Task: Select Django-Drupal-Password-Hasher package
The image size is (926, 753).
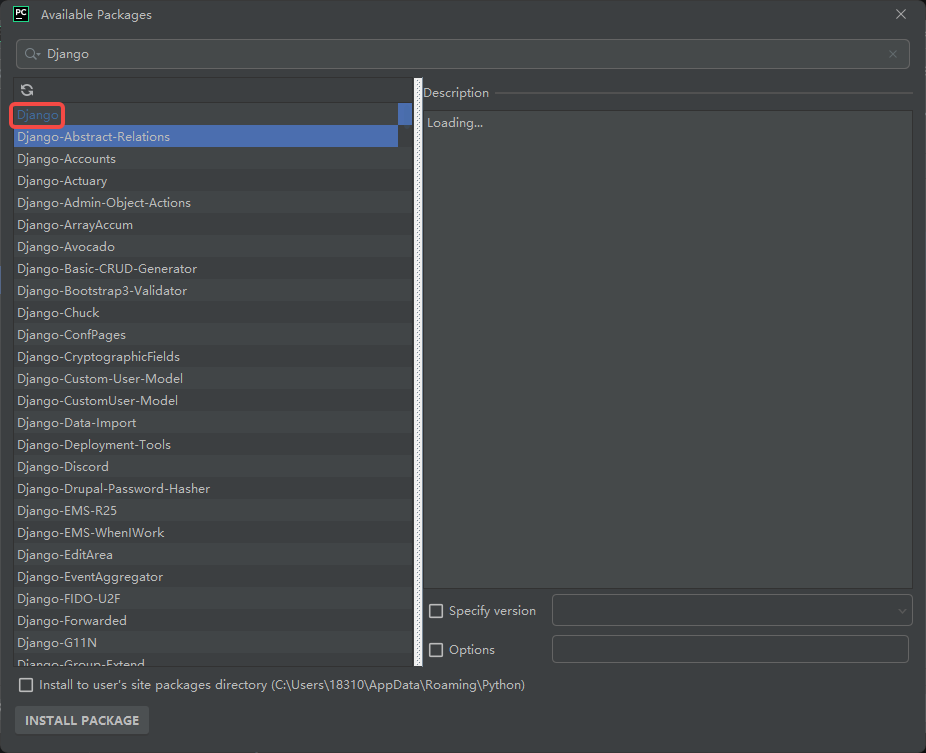Action: pyautogui.click(x=213, y=488)
